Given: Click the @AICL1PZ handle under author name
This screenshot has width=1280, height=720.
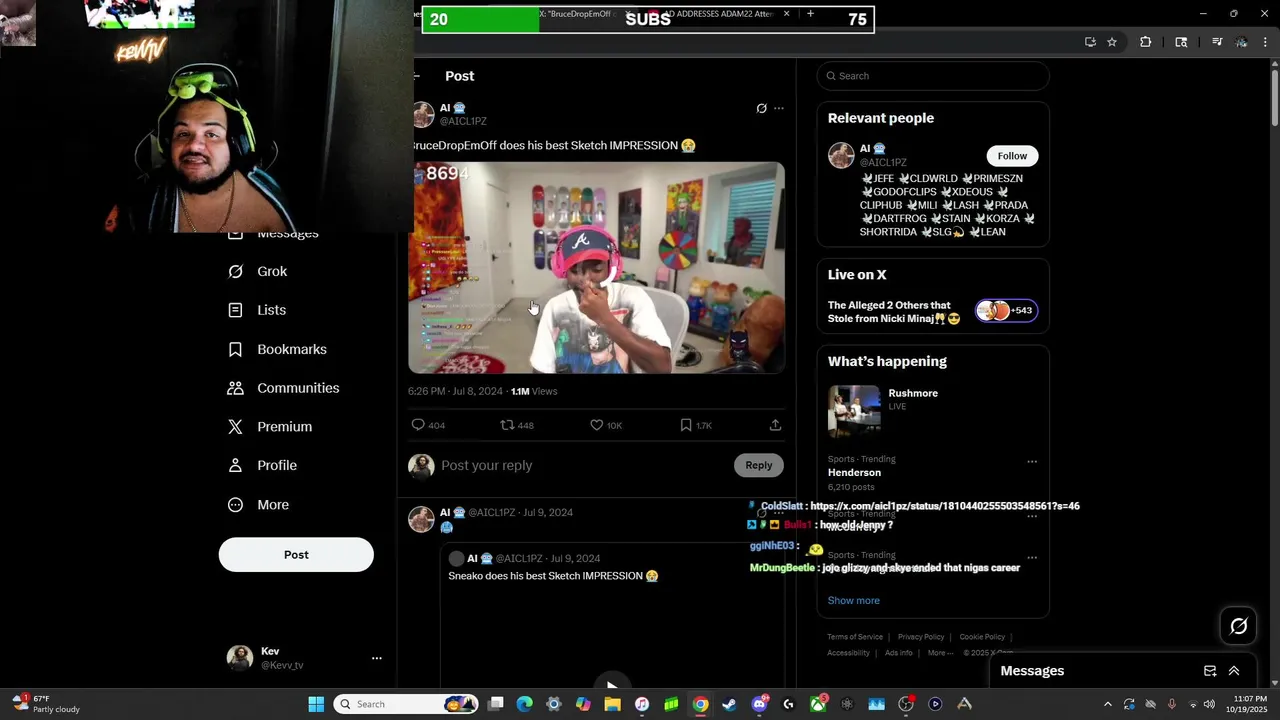Looking at the screenshot, I should tap(463, 121).
